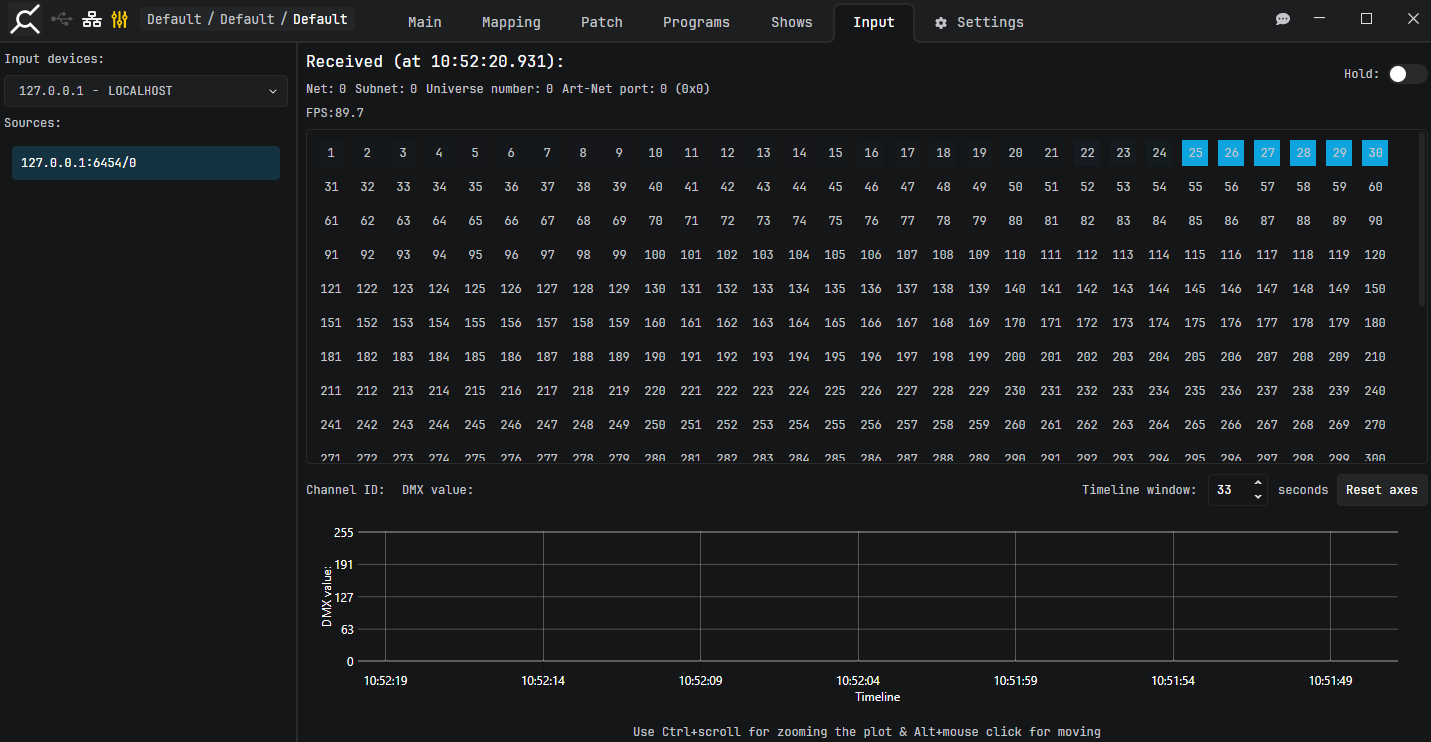
Task: Click the Received timestamp heading
Action: [x=435, y=62]
